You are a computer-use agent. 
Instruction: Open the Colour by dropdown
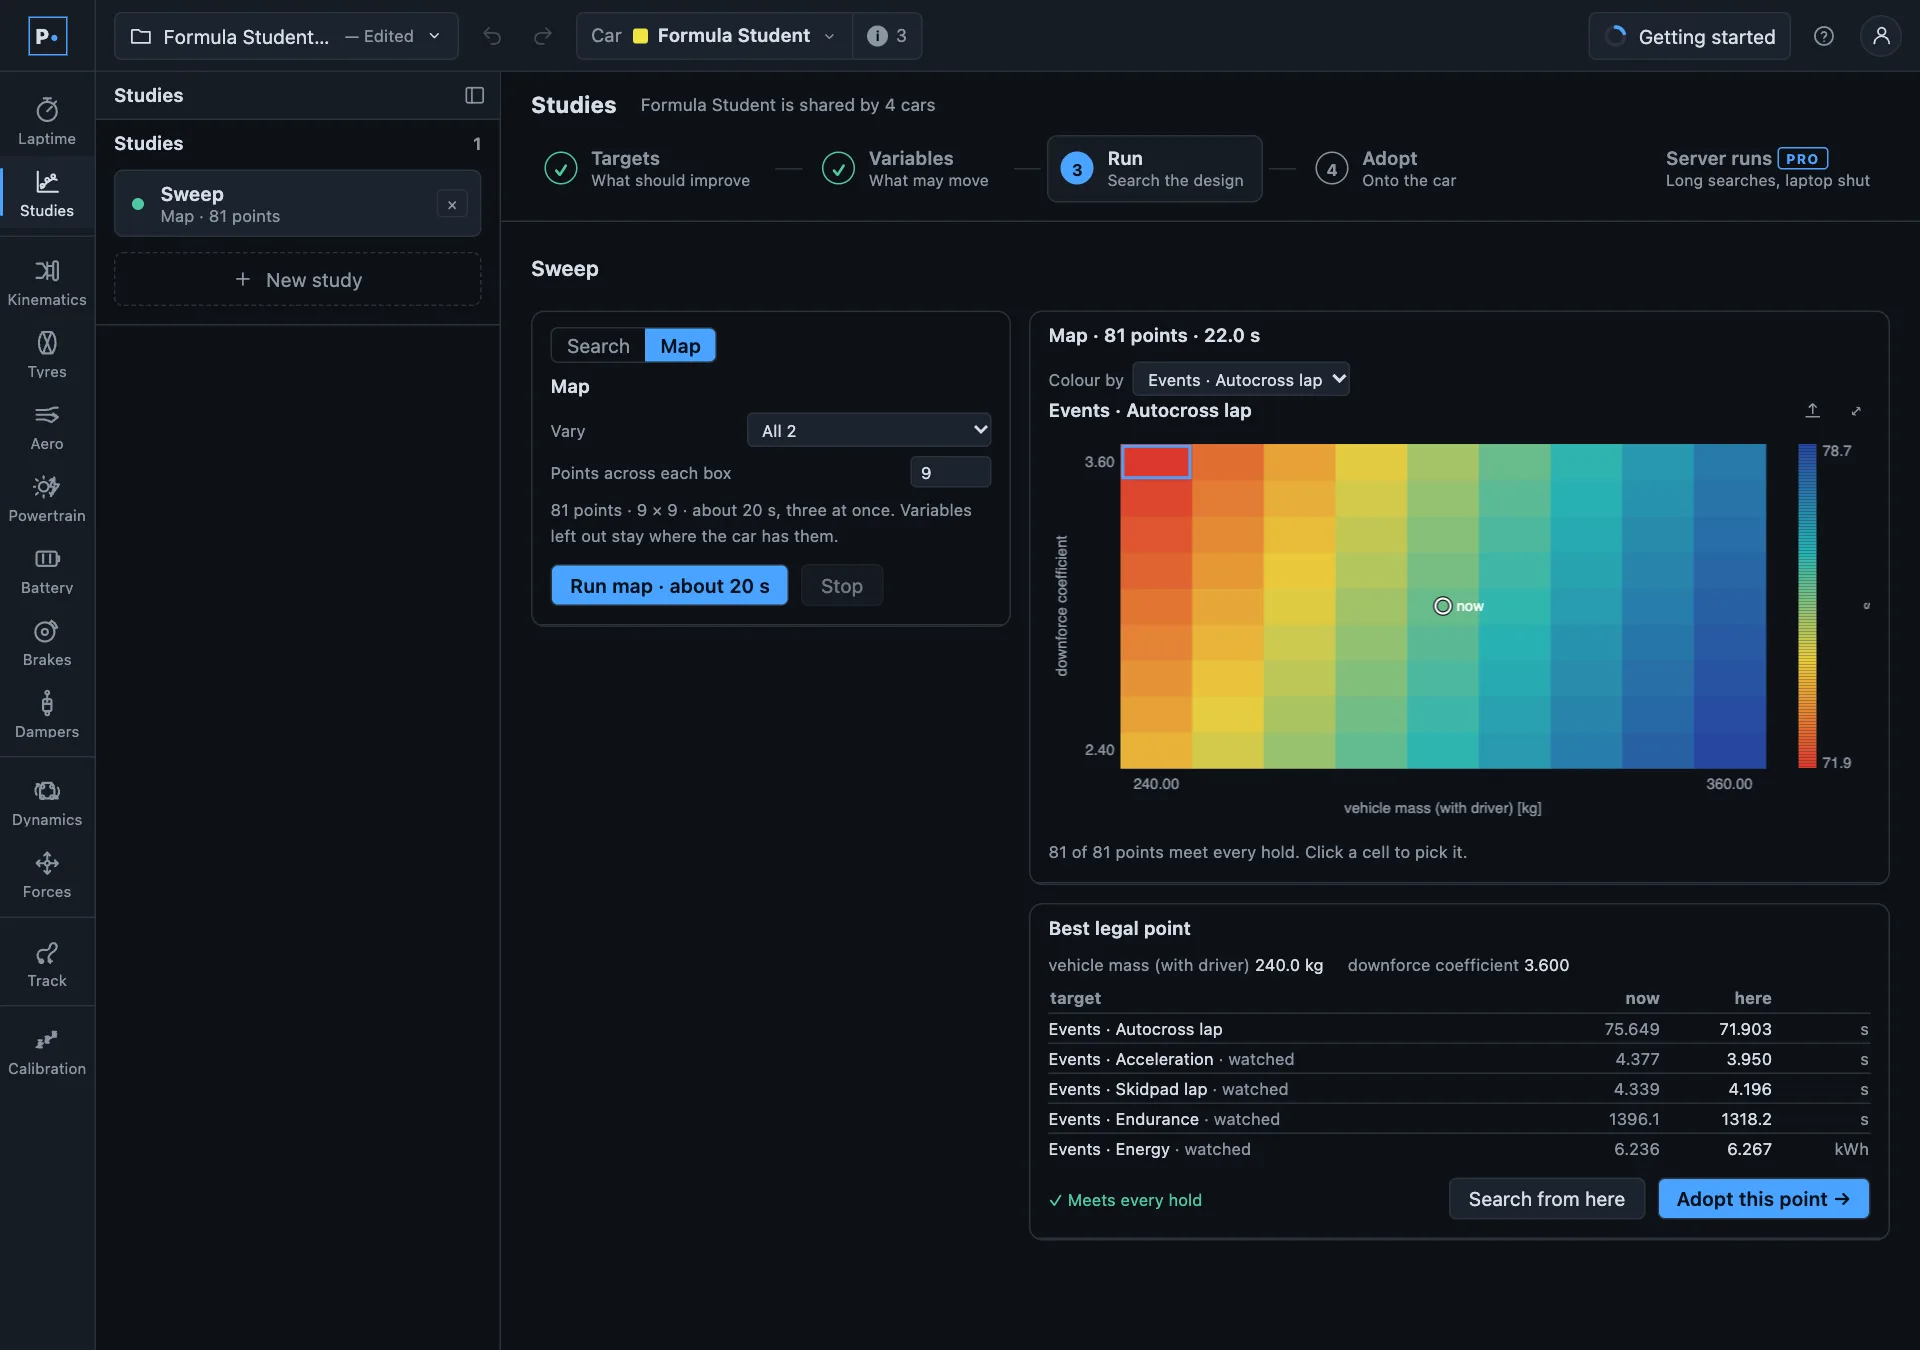click(1241, 379)
